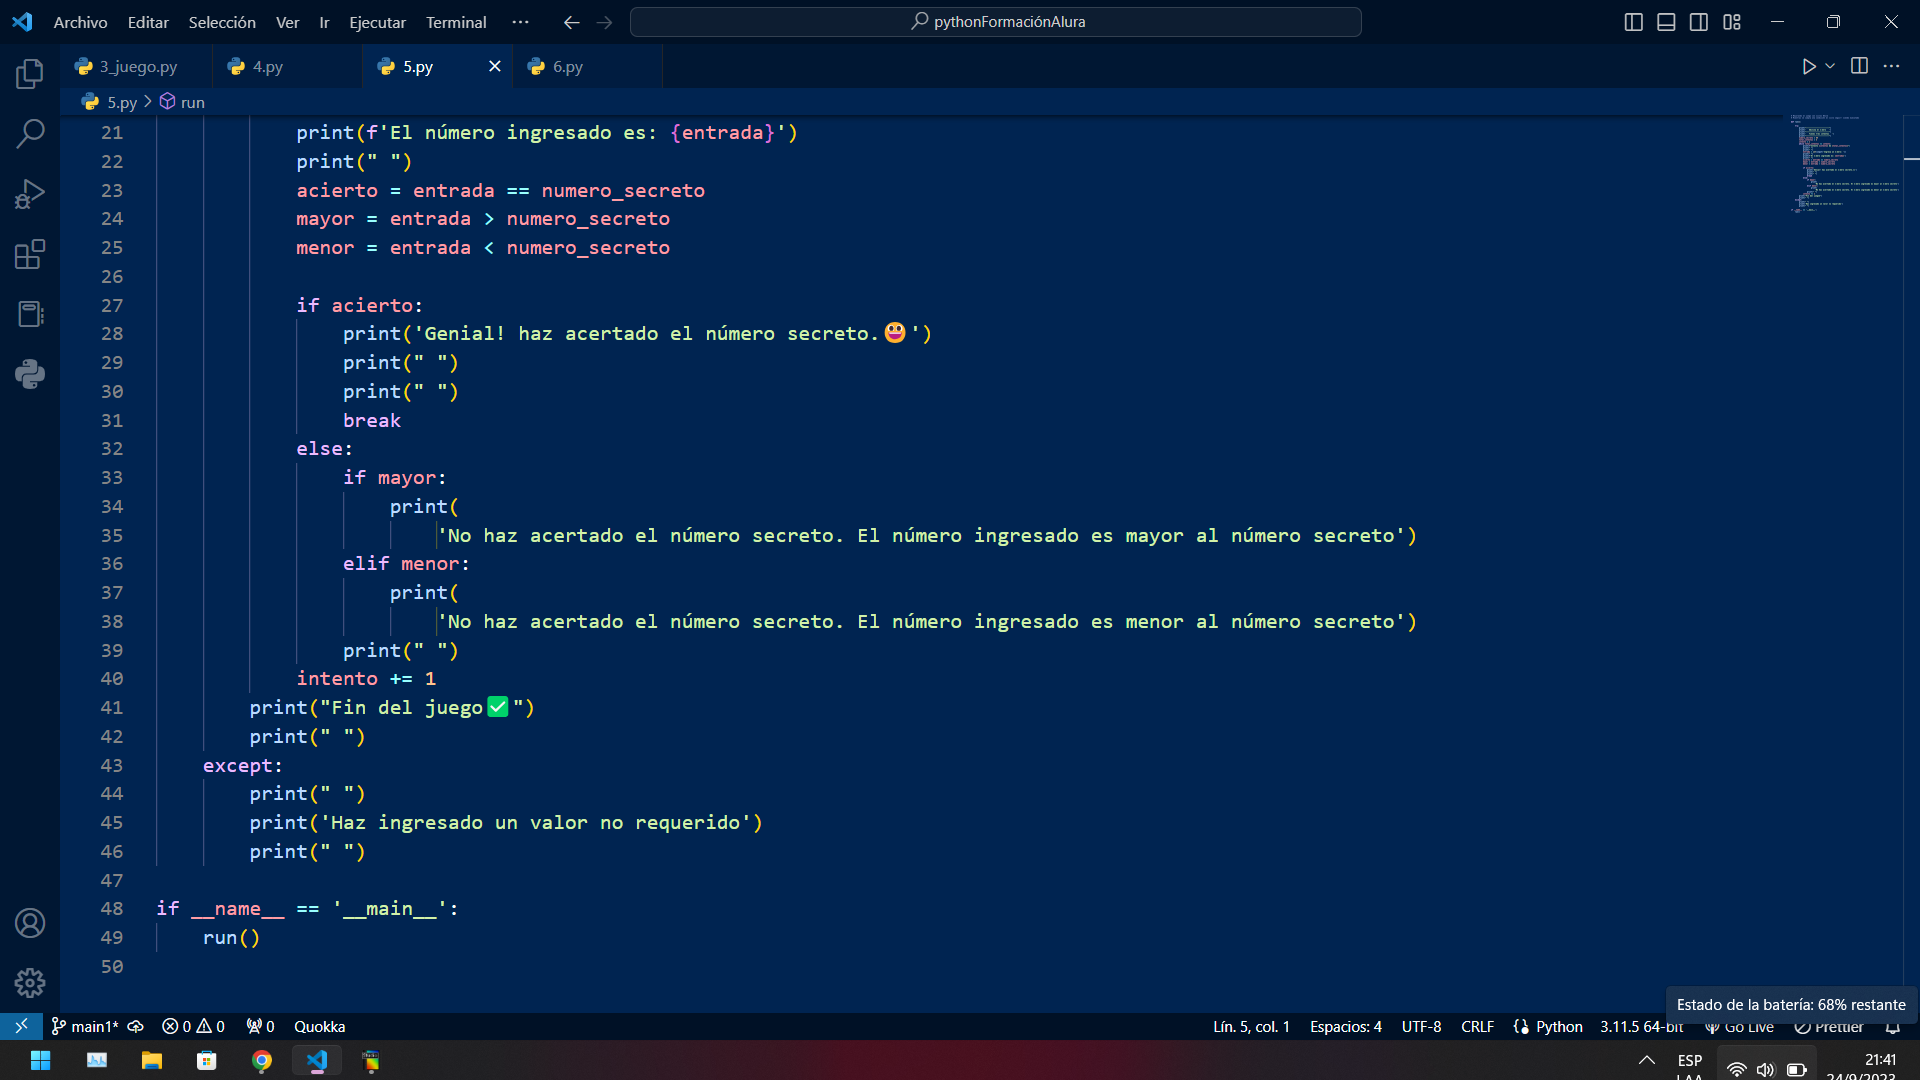The image size is (1920, 1080).
Task: Click the Lín. 5, col. 1 cursor position
Action: point(1251,1026)
